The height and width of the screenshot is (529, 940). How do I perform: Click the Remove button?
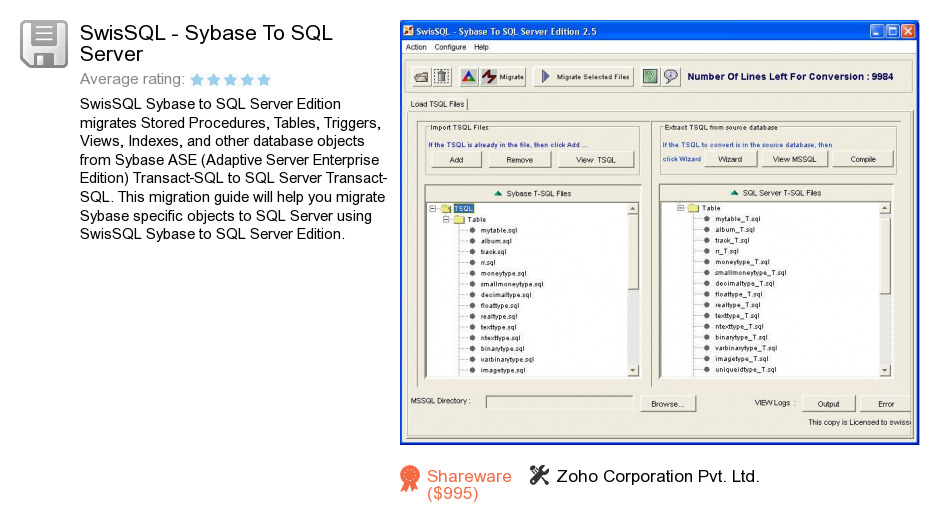[x=519, y=160]
